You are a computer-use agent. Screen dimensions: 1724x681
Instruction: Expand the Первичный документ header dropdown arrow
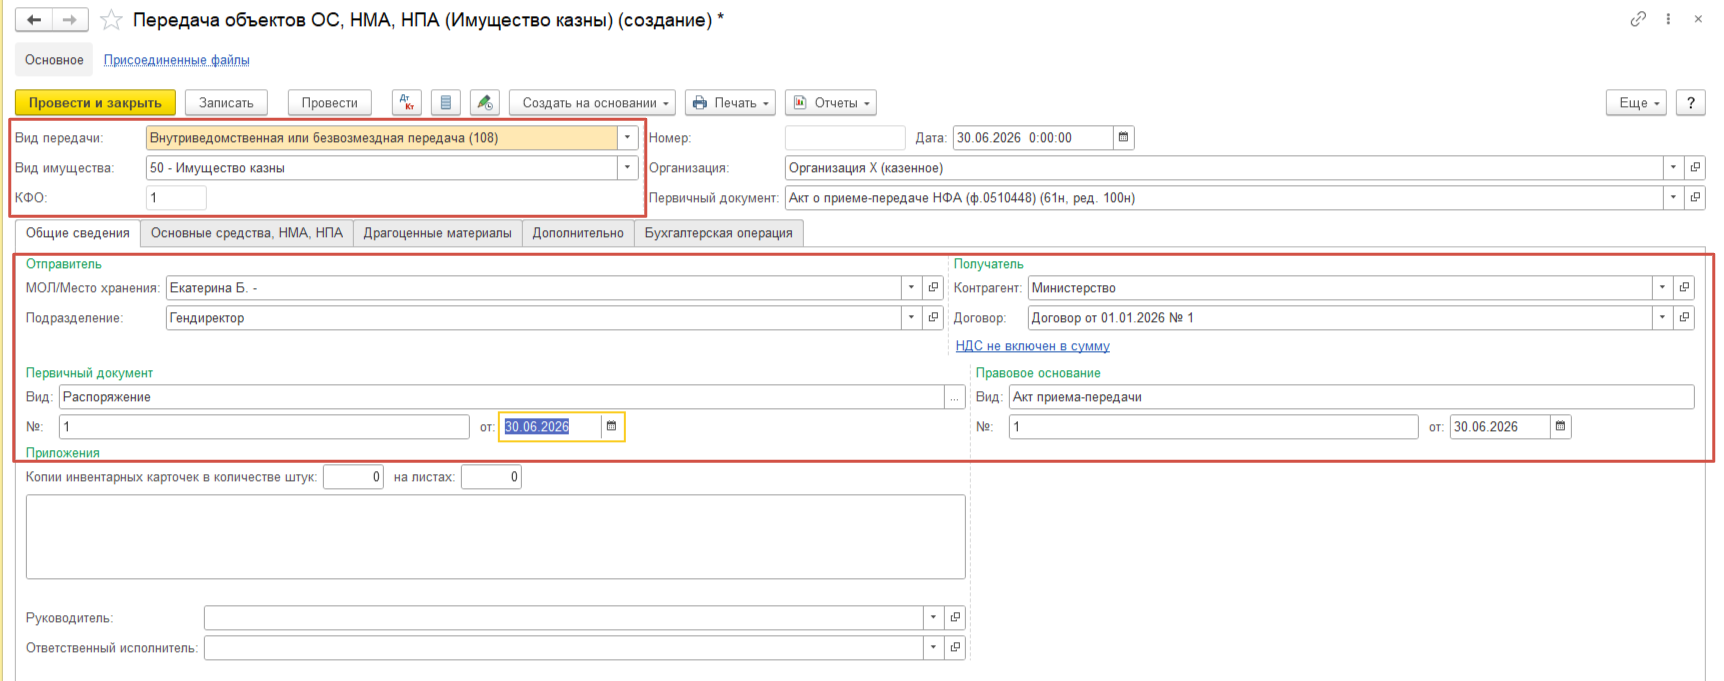coord(1673,198)
